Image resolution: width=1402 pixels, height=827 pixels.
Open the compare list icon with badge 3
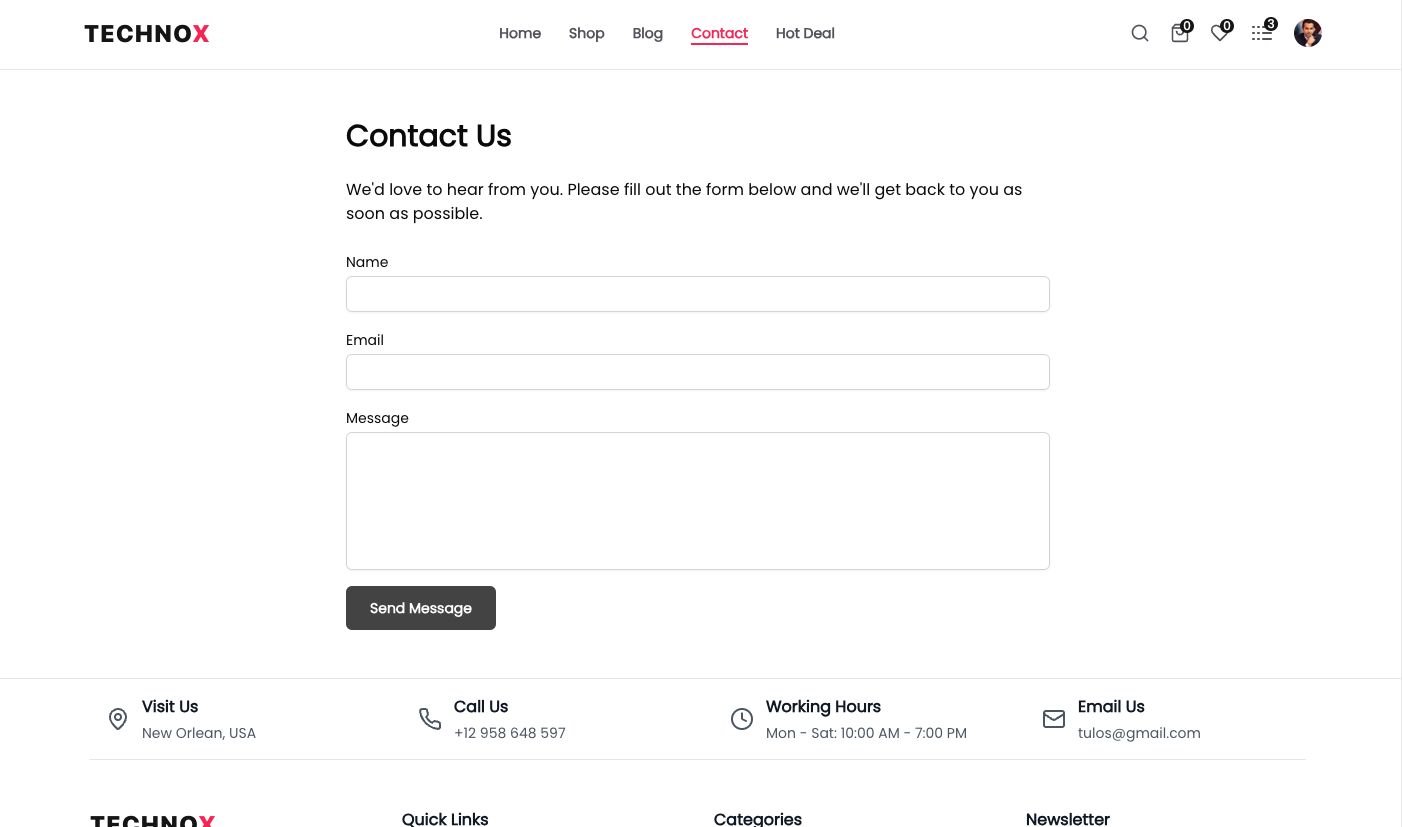pos(1262,33)
